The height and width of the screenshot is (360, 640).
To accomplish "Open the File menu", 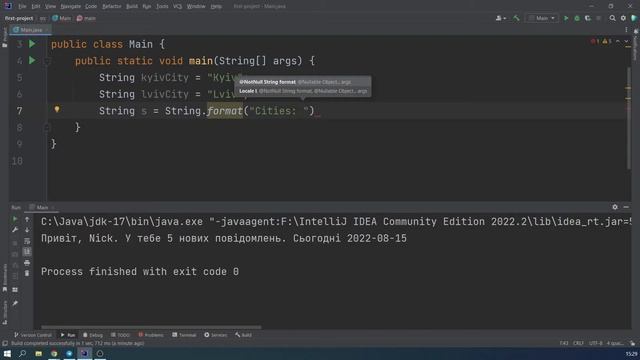I will tap(22, 6).
